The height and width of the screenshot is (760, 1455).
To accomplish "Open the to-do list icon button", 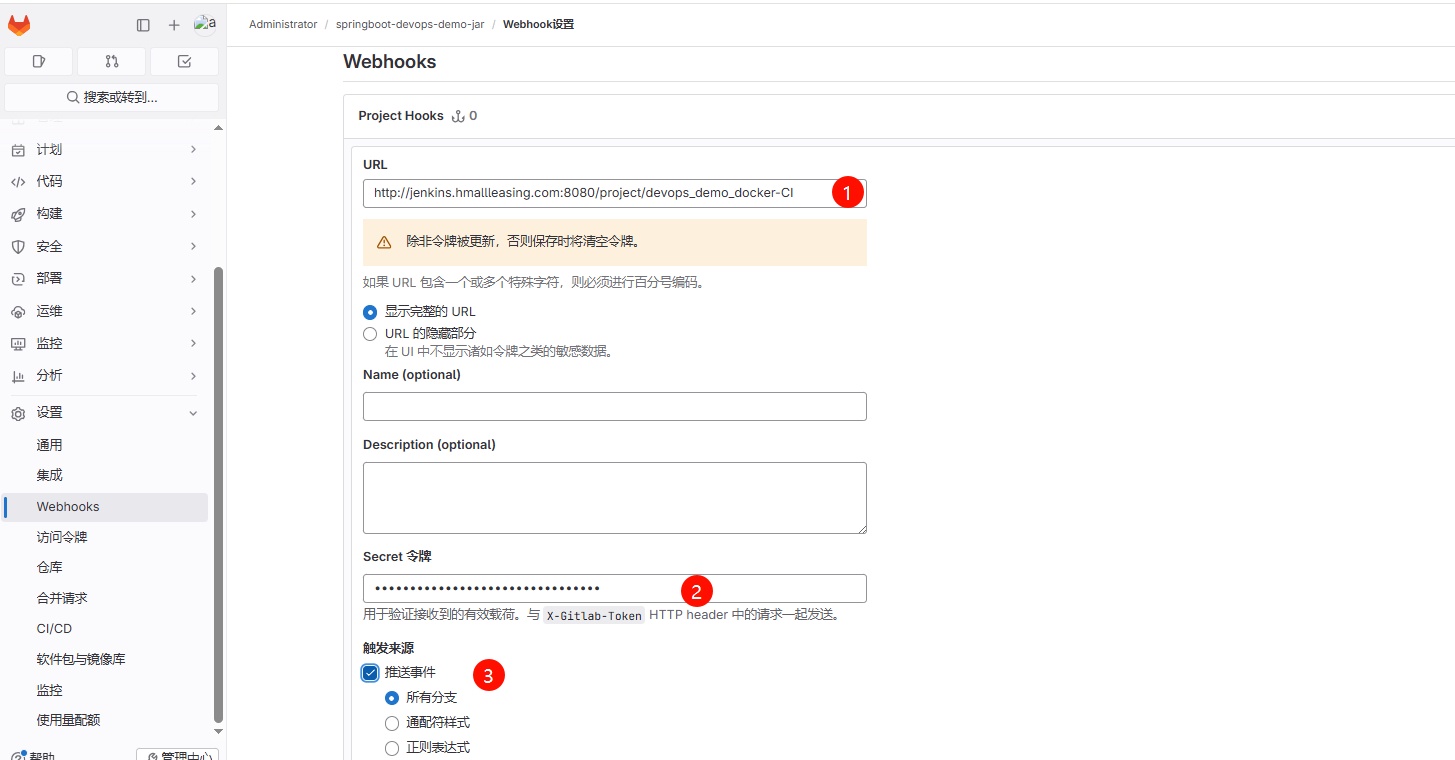I will coord(184,61).
